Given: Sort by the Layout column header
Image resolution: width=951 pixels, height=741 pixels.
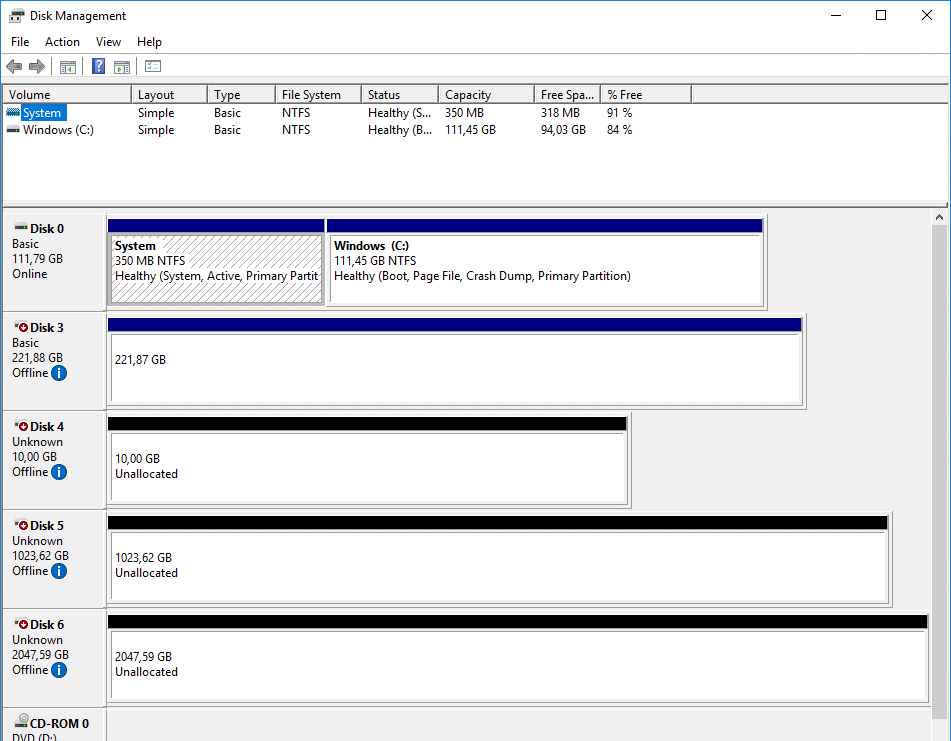Looking at the screenshot, I should [169, 95].
